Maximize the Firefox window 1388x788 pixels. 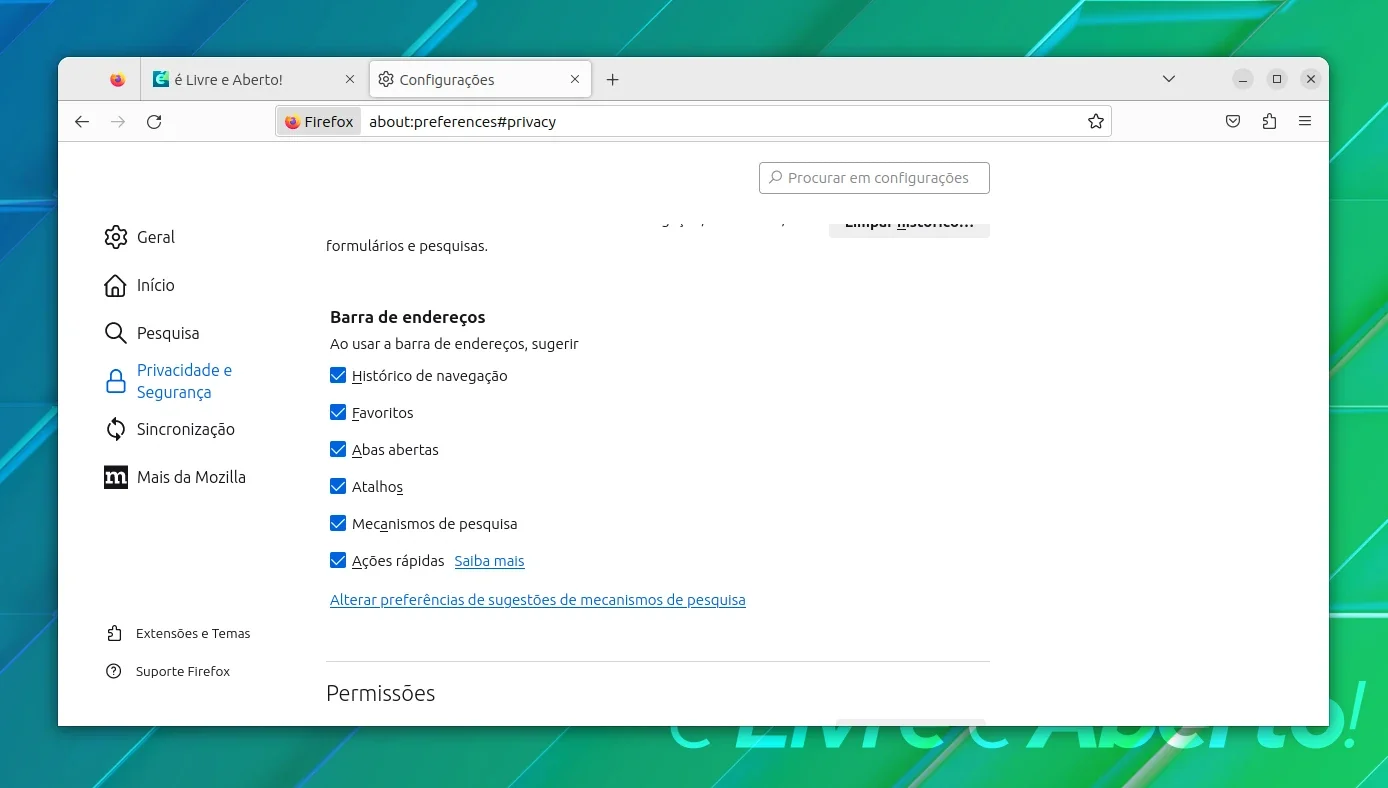click(1277, 79)
